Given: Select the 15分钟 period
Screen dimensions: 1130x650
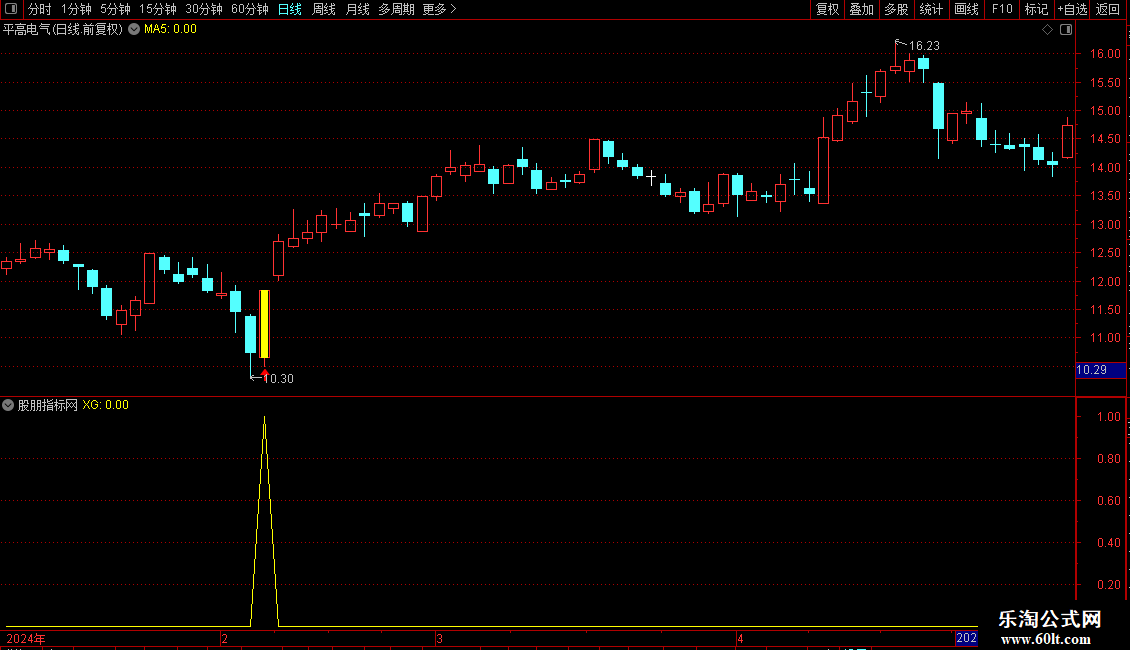Looking at the screenshot, I should tap(157, 9).
